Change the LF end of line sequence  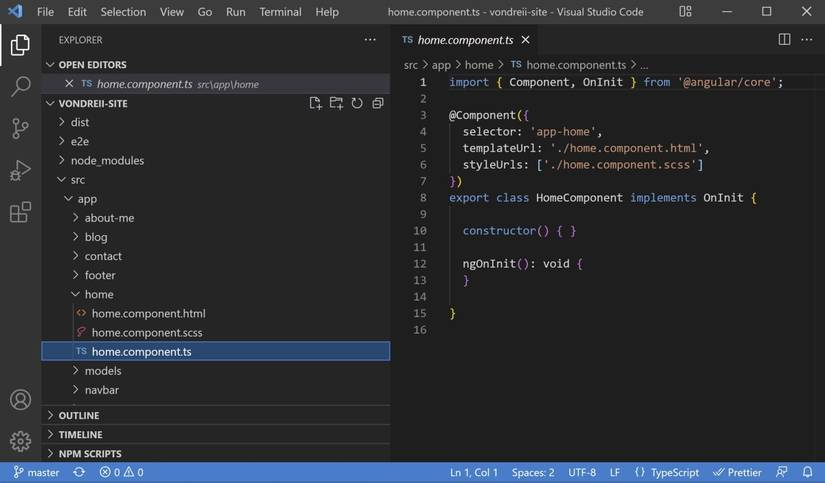click(x=615, y=472)
